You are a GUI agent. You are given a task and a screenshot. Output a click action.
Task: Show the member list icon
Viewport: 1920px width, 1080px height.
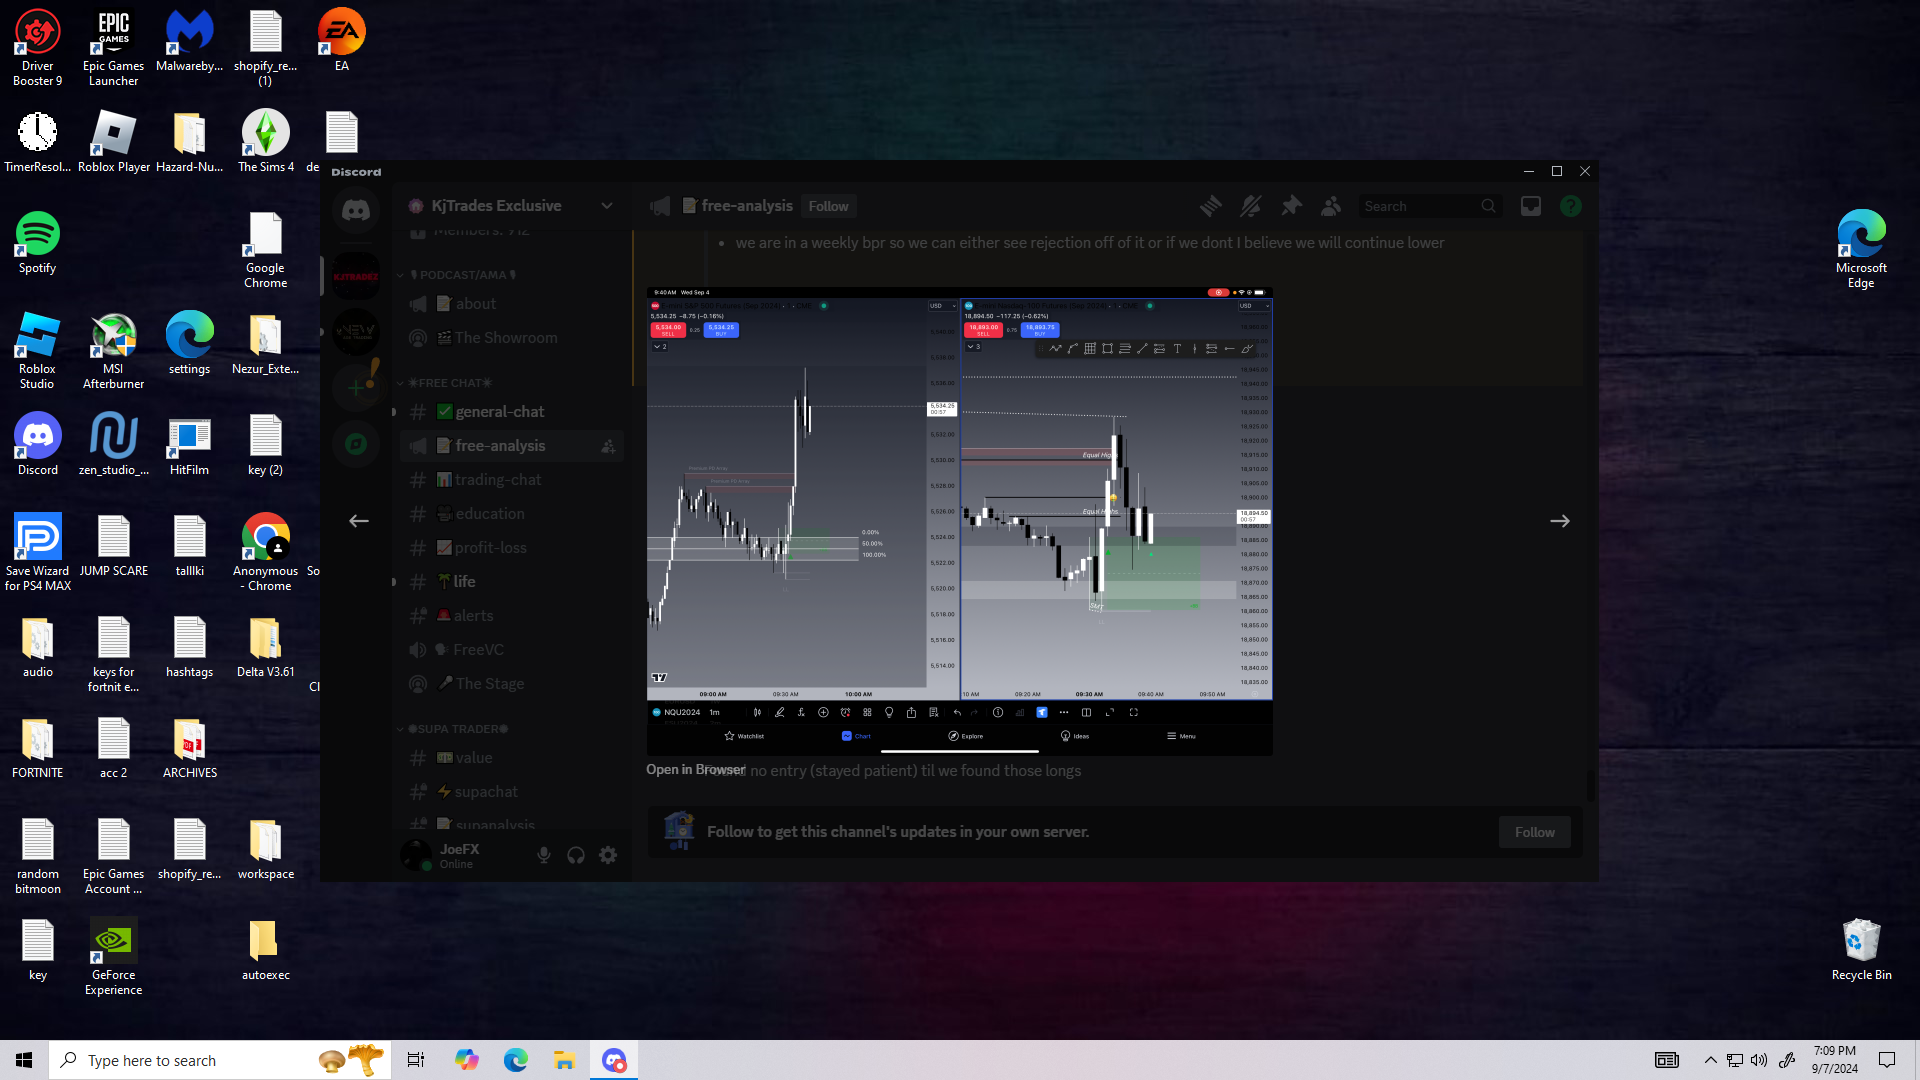(x=1331, y=206)
